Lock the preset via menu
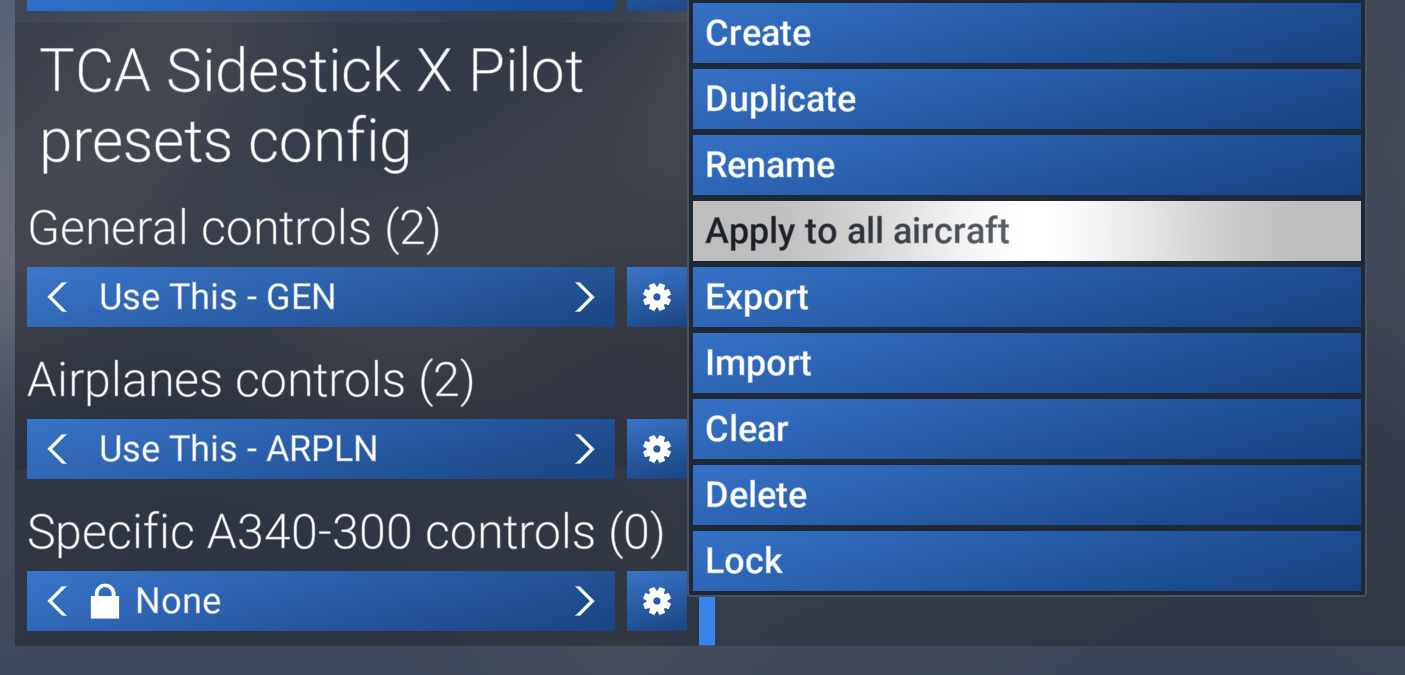 coord(1026,561)
